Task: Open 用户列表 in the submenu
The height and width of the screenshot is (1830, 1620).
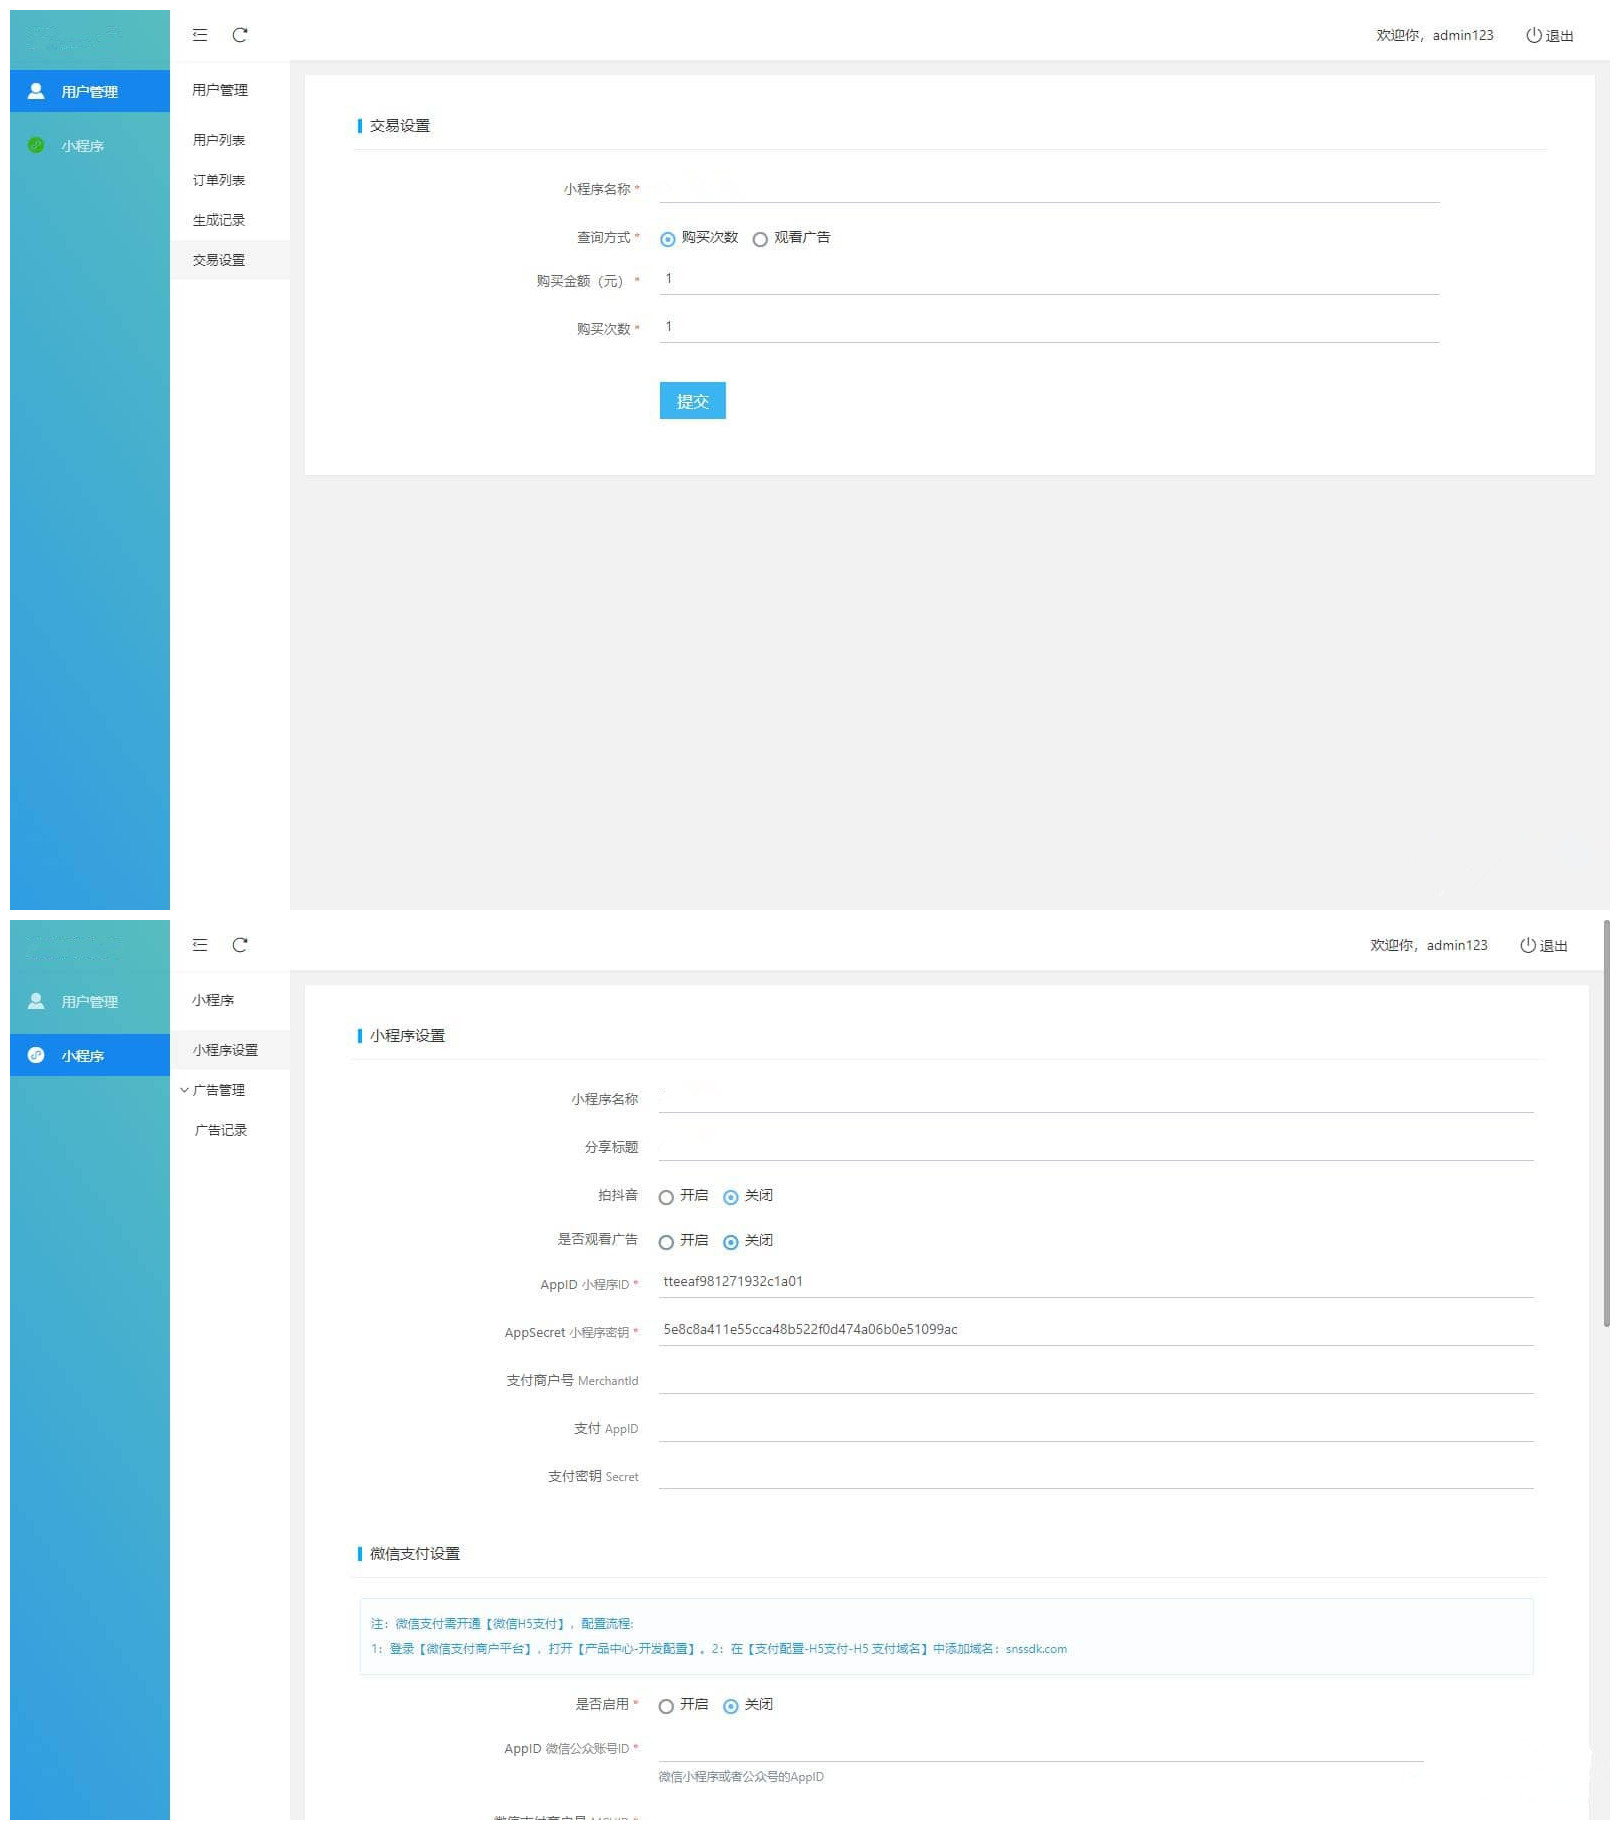Action: pos(219,140)
